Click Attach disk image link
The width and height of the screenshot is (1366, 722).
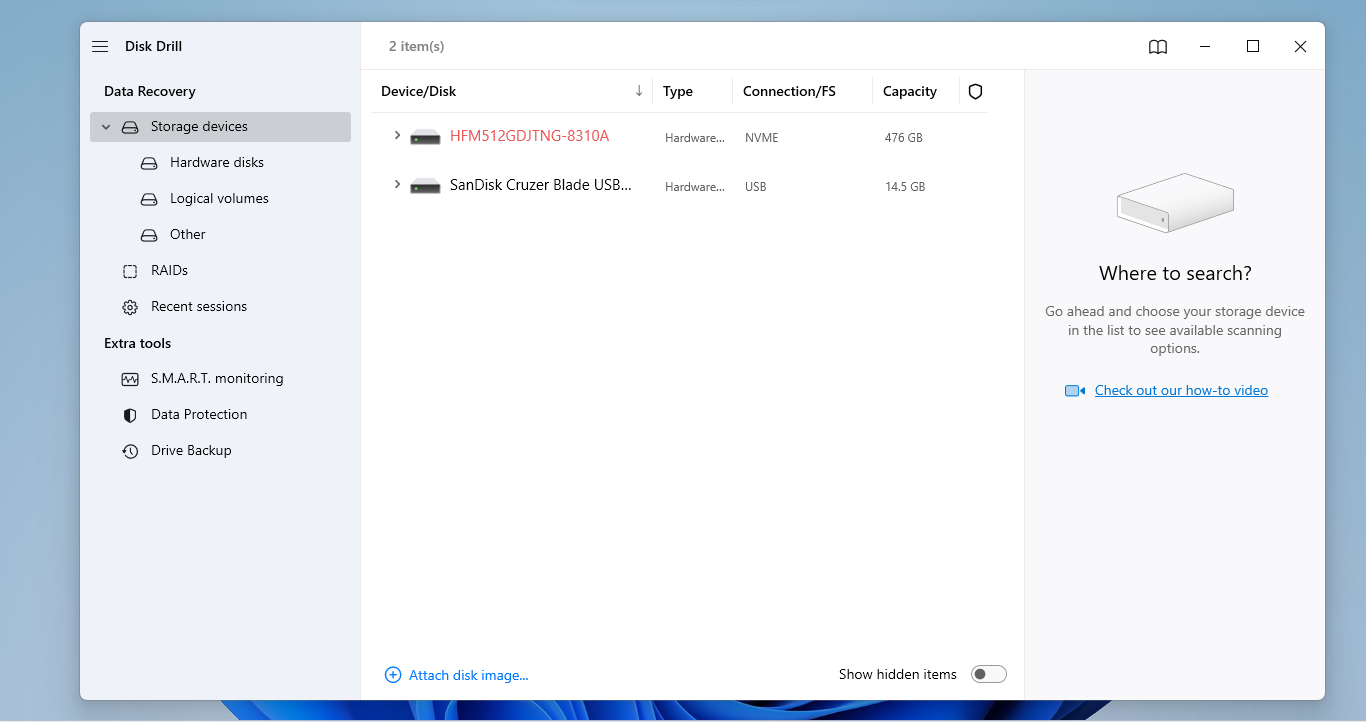pos(468,675)
